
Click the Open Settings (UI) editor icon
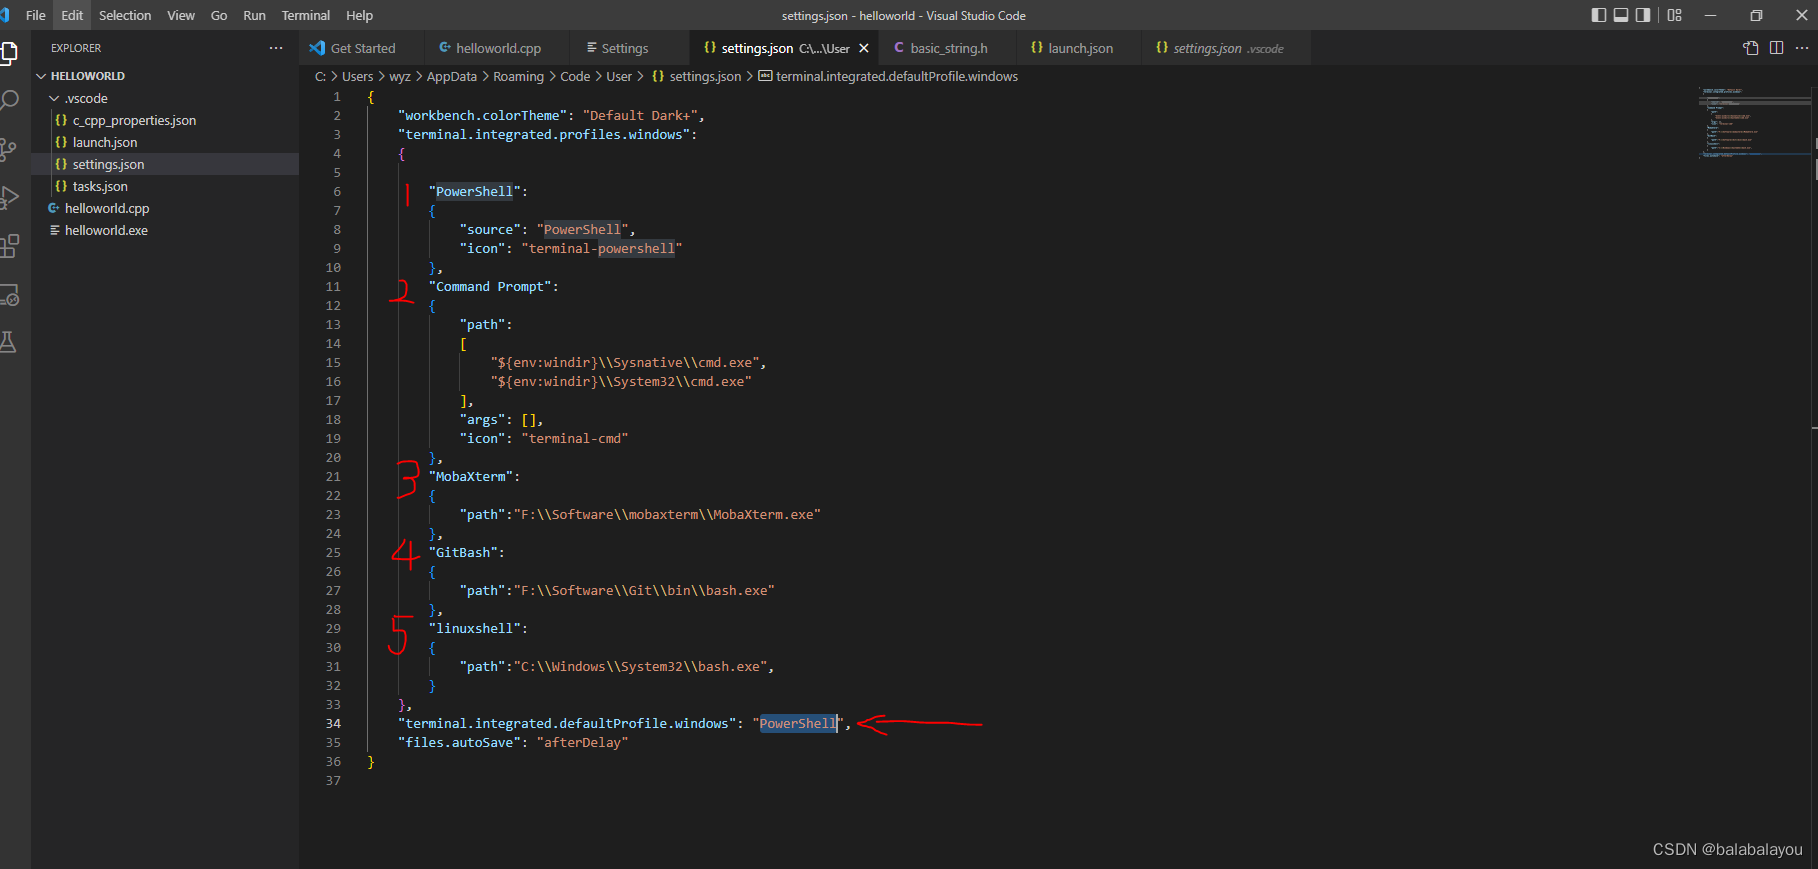click(1751, 48)
